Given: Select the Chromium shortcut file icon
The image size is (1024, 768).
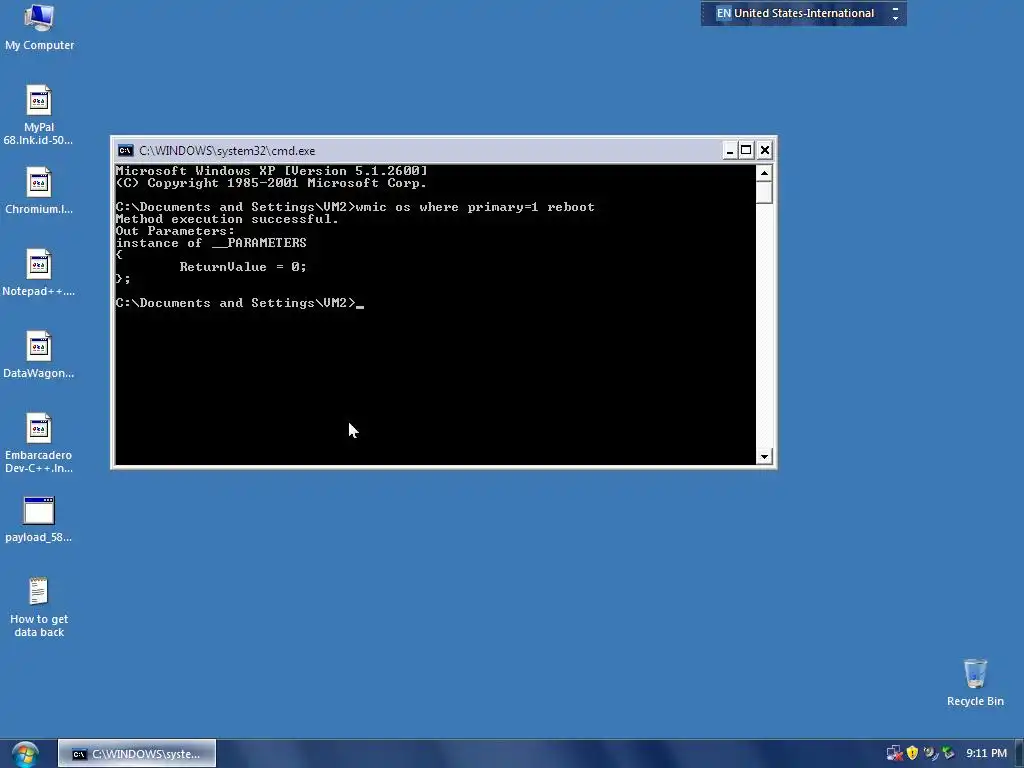Looking at the screenshot, I should click(39, 191).
